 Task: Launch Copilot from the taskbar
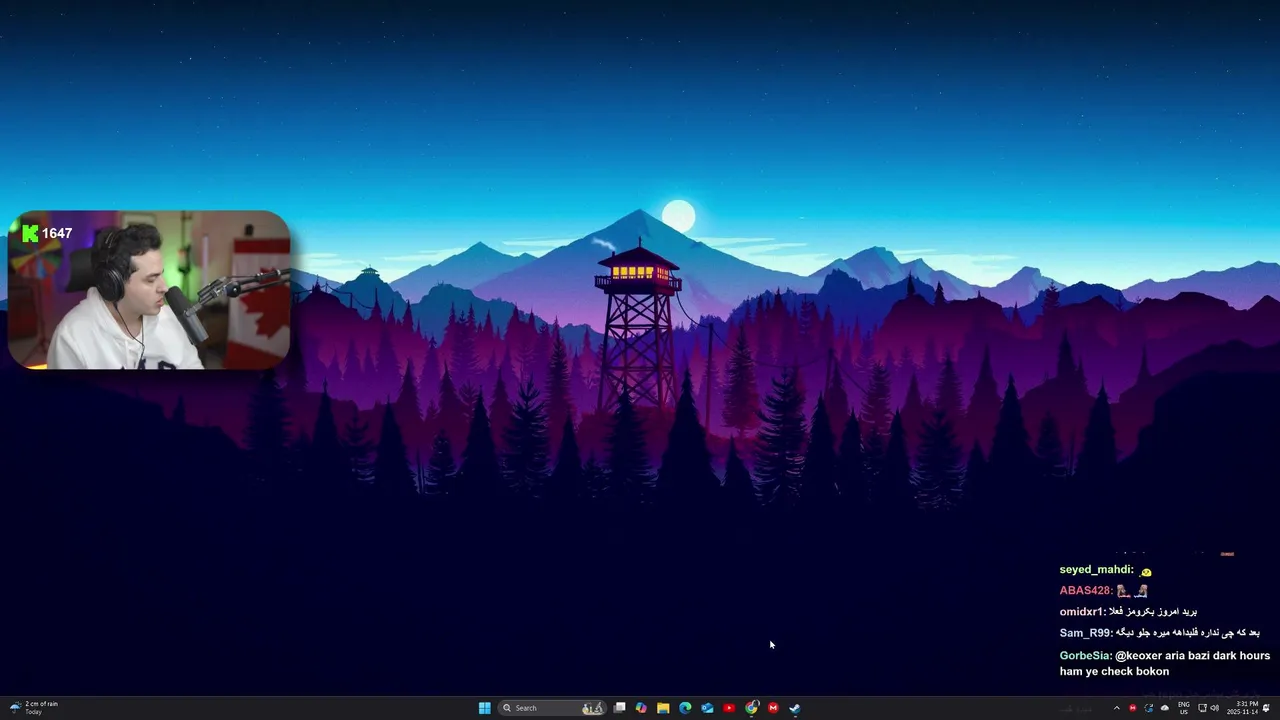pyautogui.click(x=641, y=708)
